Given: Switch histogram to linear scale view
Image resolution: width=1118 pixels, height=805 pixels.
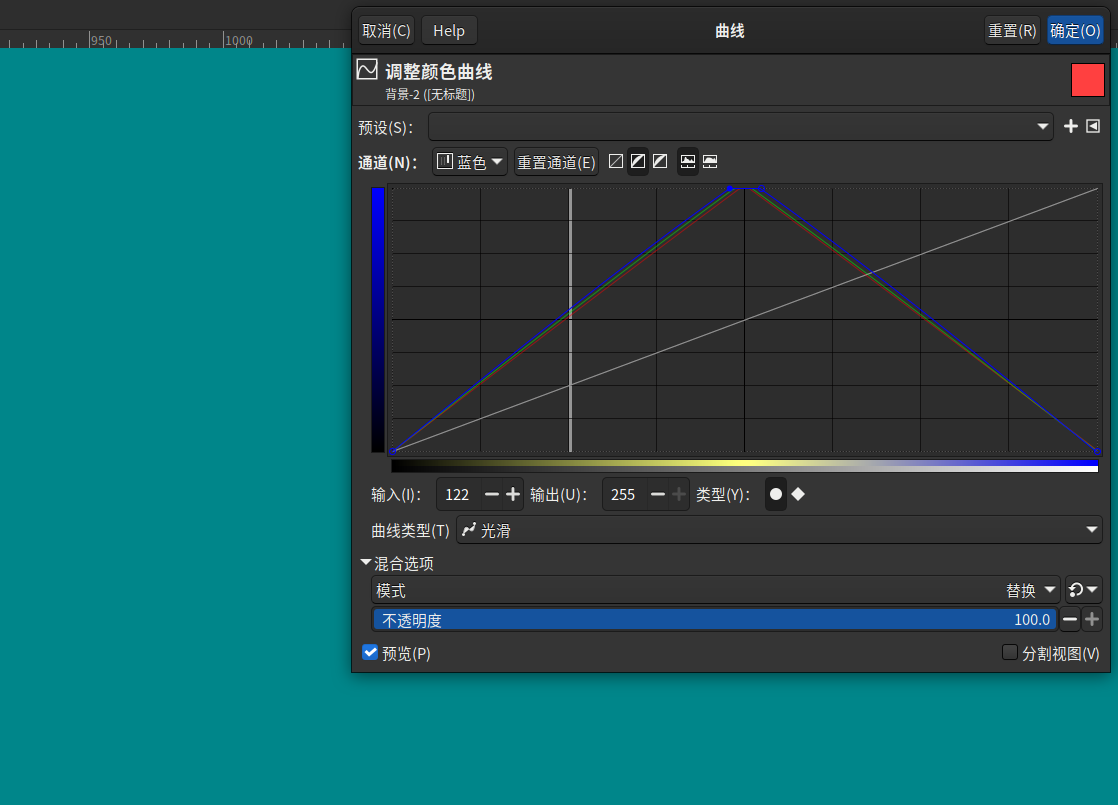Looking at the screenshot, I should pyautogui.click(x=687, y=161).
